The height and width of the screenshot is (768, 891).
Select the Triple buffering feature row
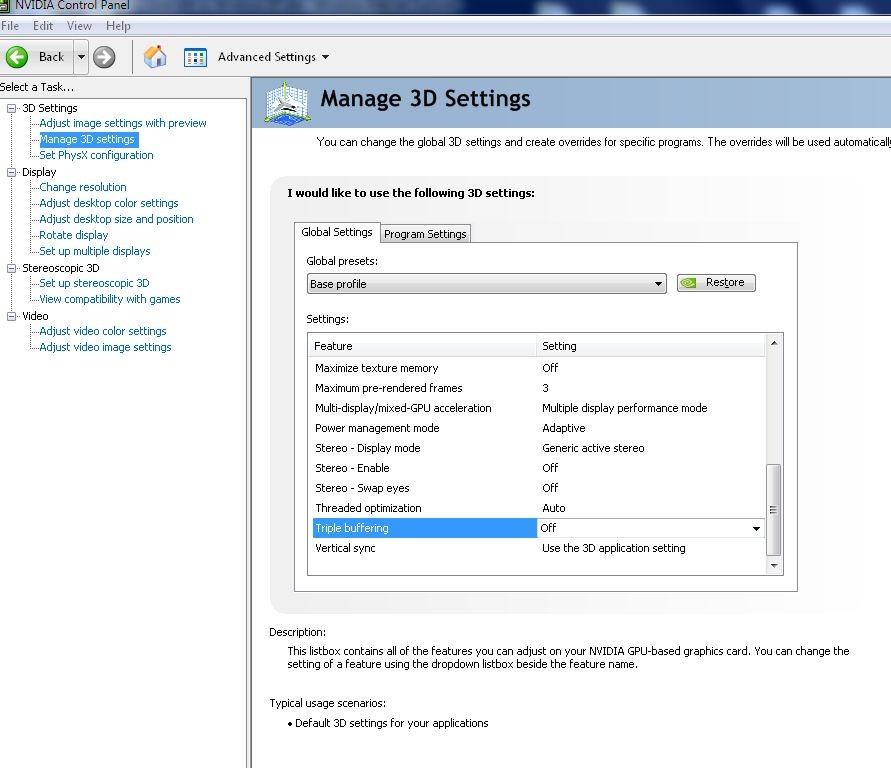pyautogui.click(x=424, y=528)
